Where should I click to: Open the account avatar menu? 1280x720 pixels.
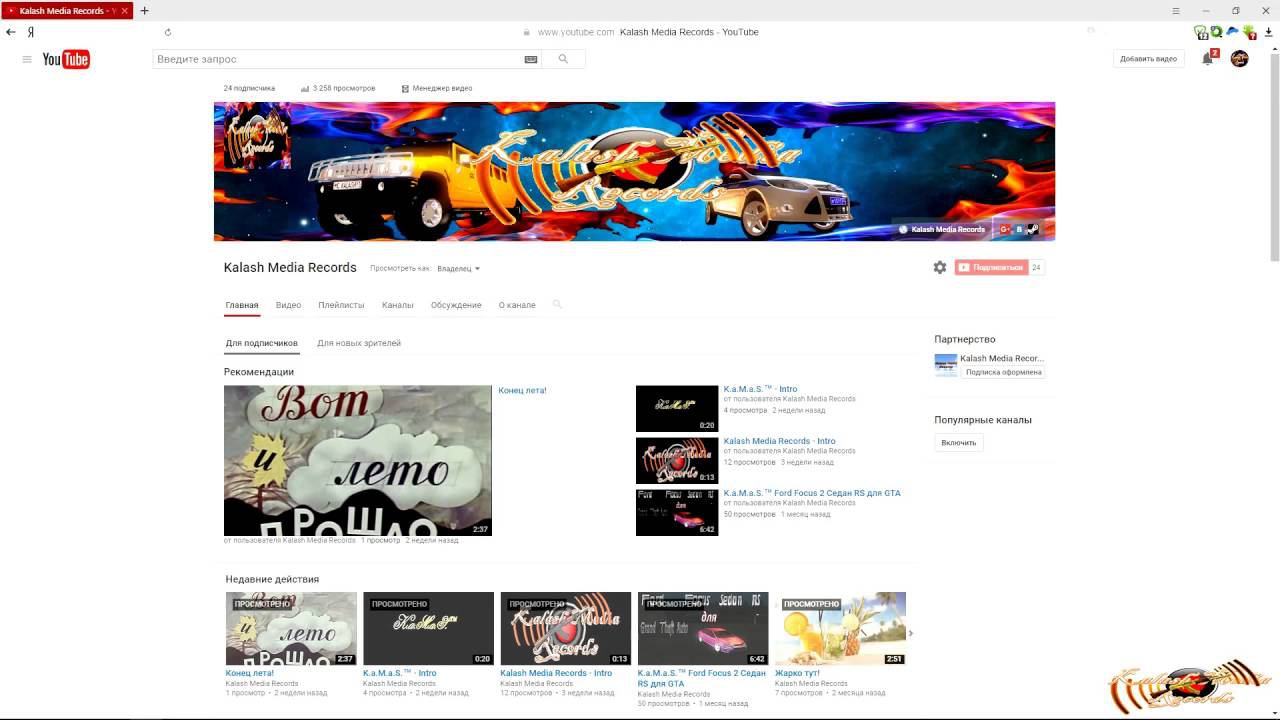pyautogui.click(x=1239, y=59)
